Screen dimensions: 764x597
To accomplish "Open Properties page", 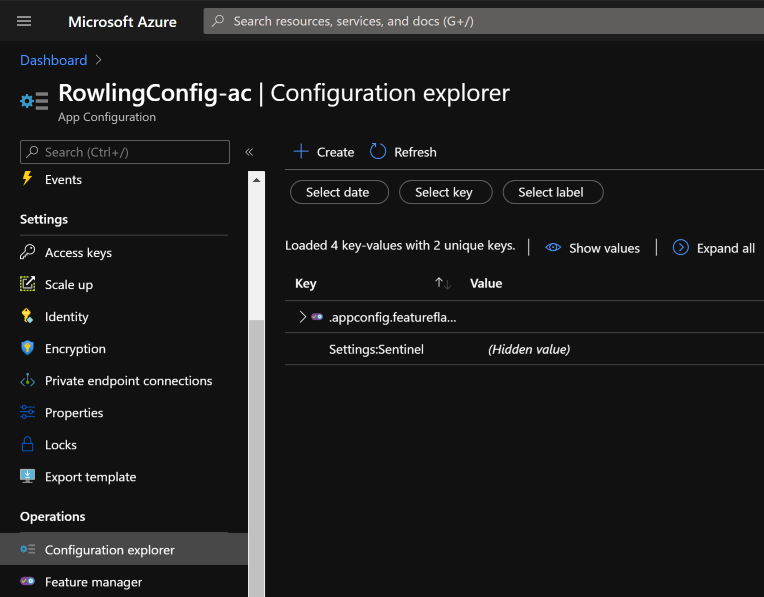I will pos(74,413).
